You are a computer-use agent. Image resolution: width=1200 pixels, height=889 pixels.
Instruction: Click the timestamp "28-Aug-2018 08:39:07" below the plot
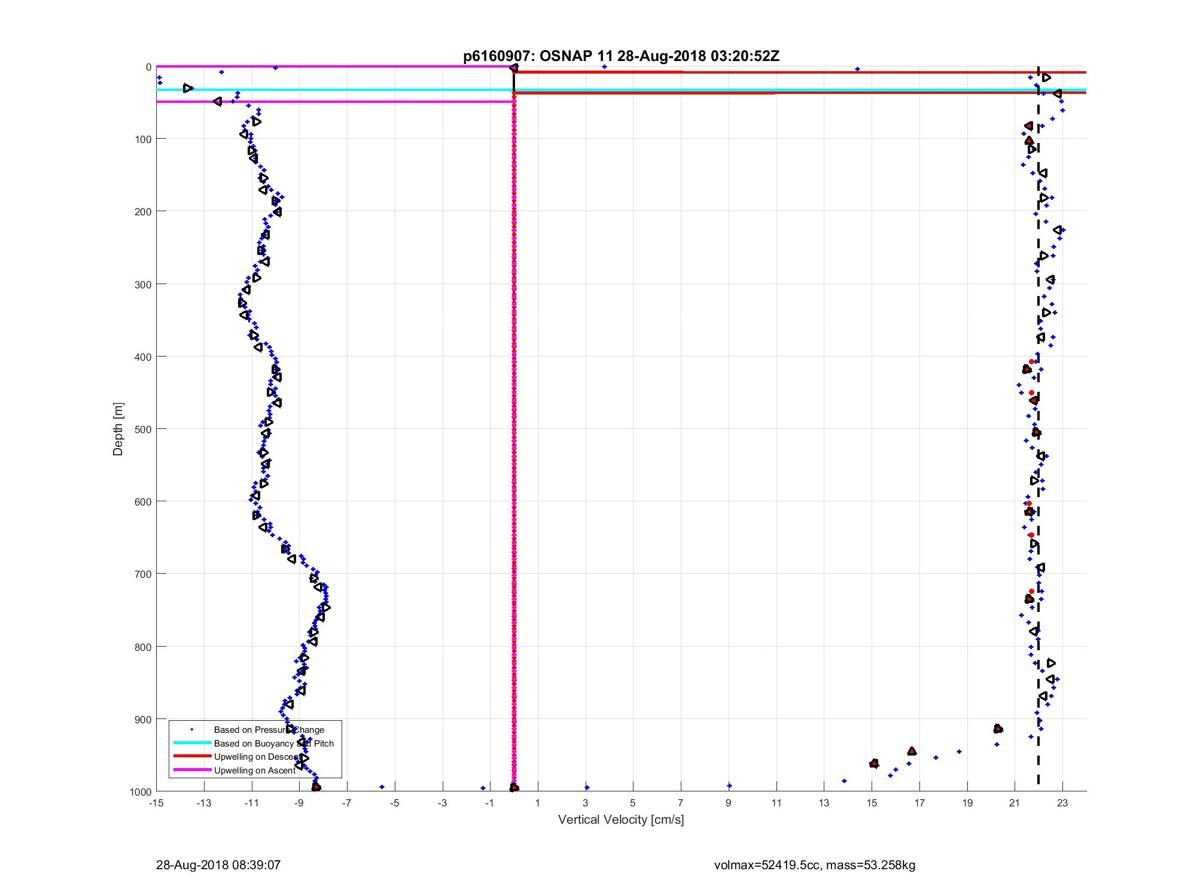click(x=218, y=865)
